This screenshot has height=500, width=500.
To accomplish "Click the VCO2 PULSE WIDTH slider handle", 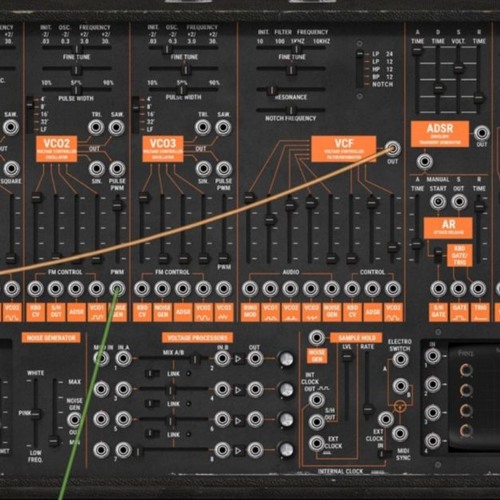I will pos(77,89).
